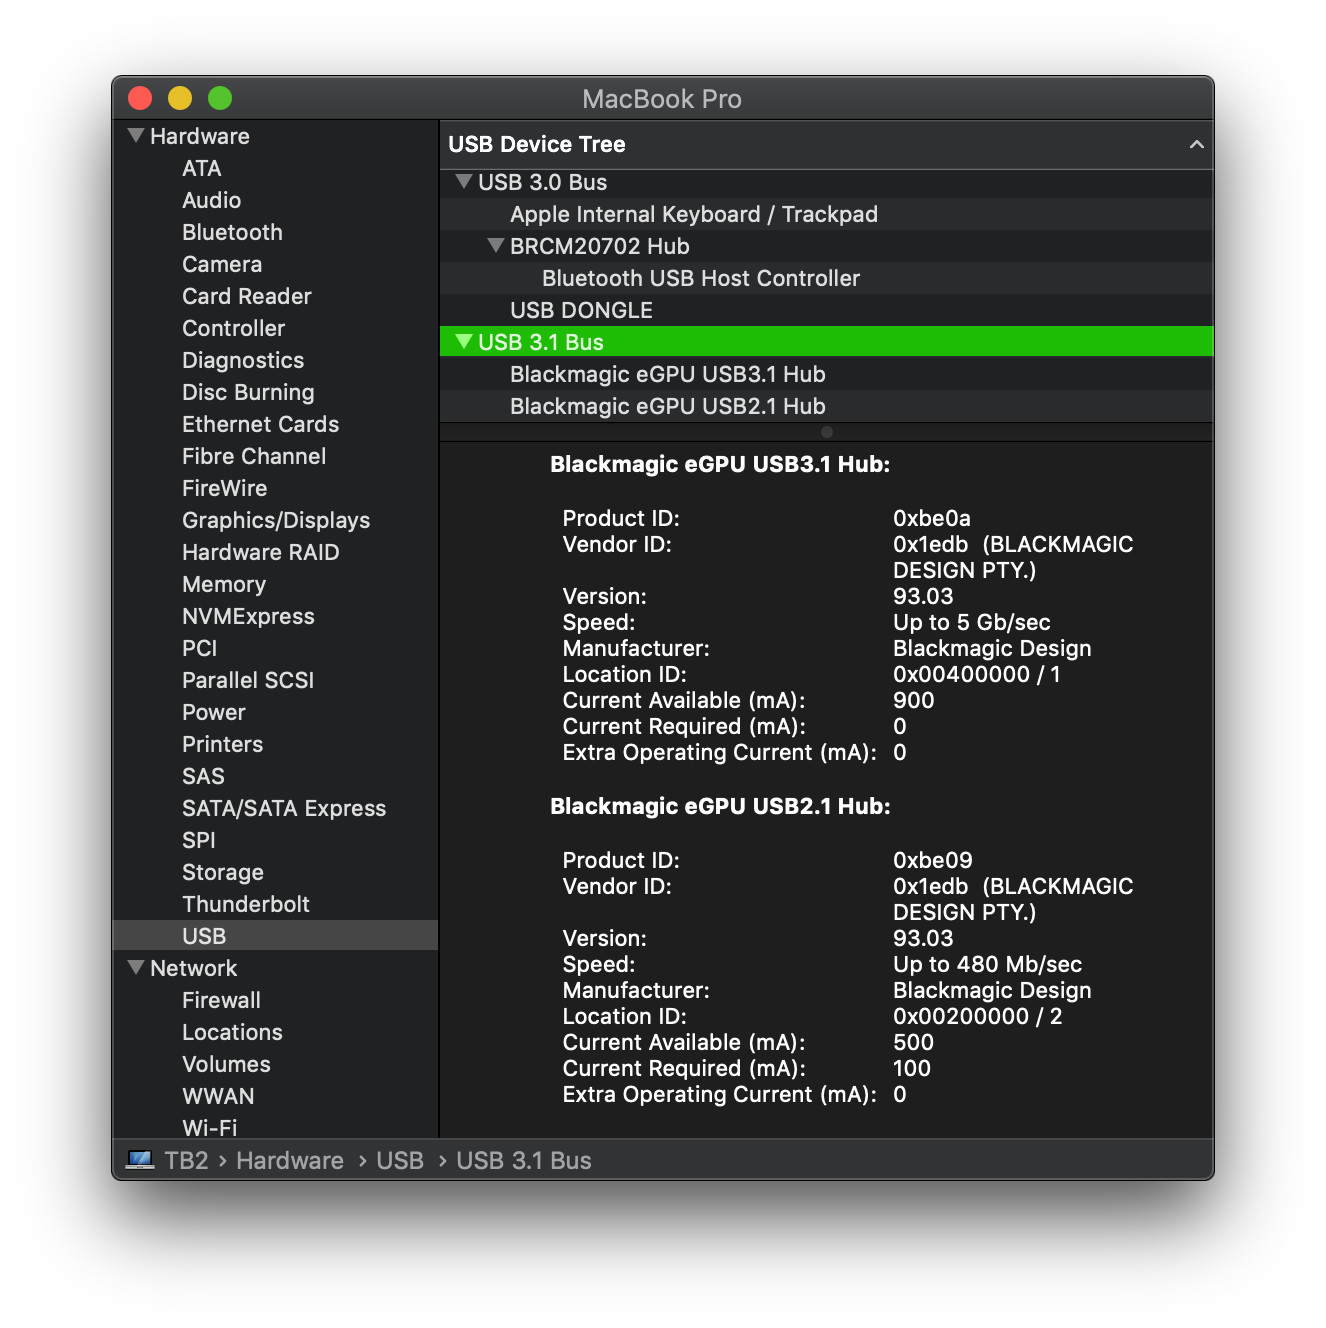Viewport: 1326px width, 1328px height.
Task: Collapse the USB 3.0 Bus tree
Action: pyautogui.click(x=463, y=181)
